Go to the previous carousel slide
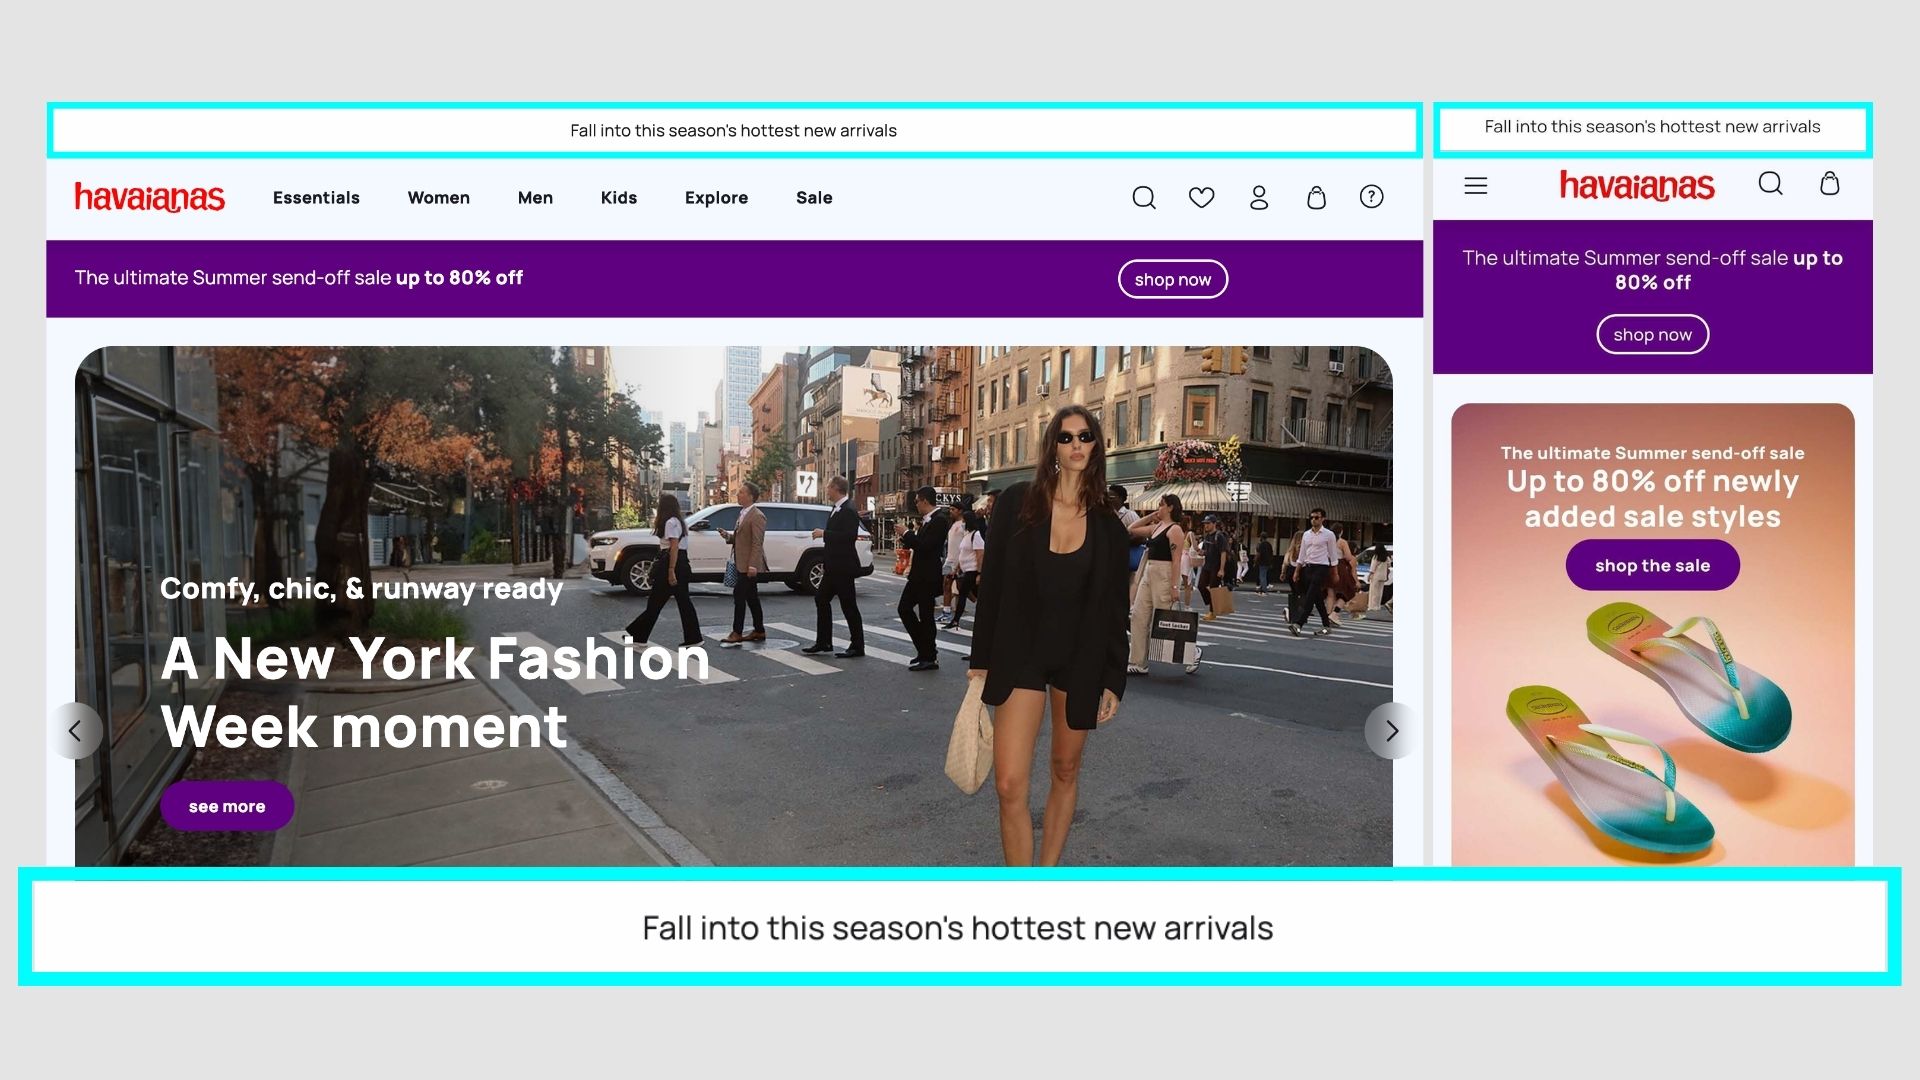1920x1080 pixels. [x=76, y=731]
